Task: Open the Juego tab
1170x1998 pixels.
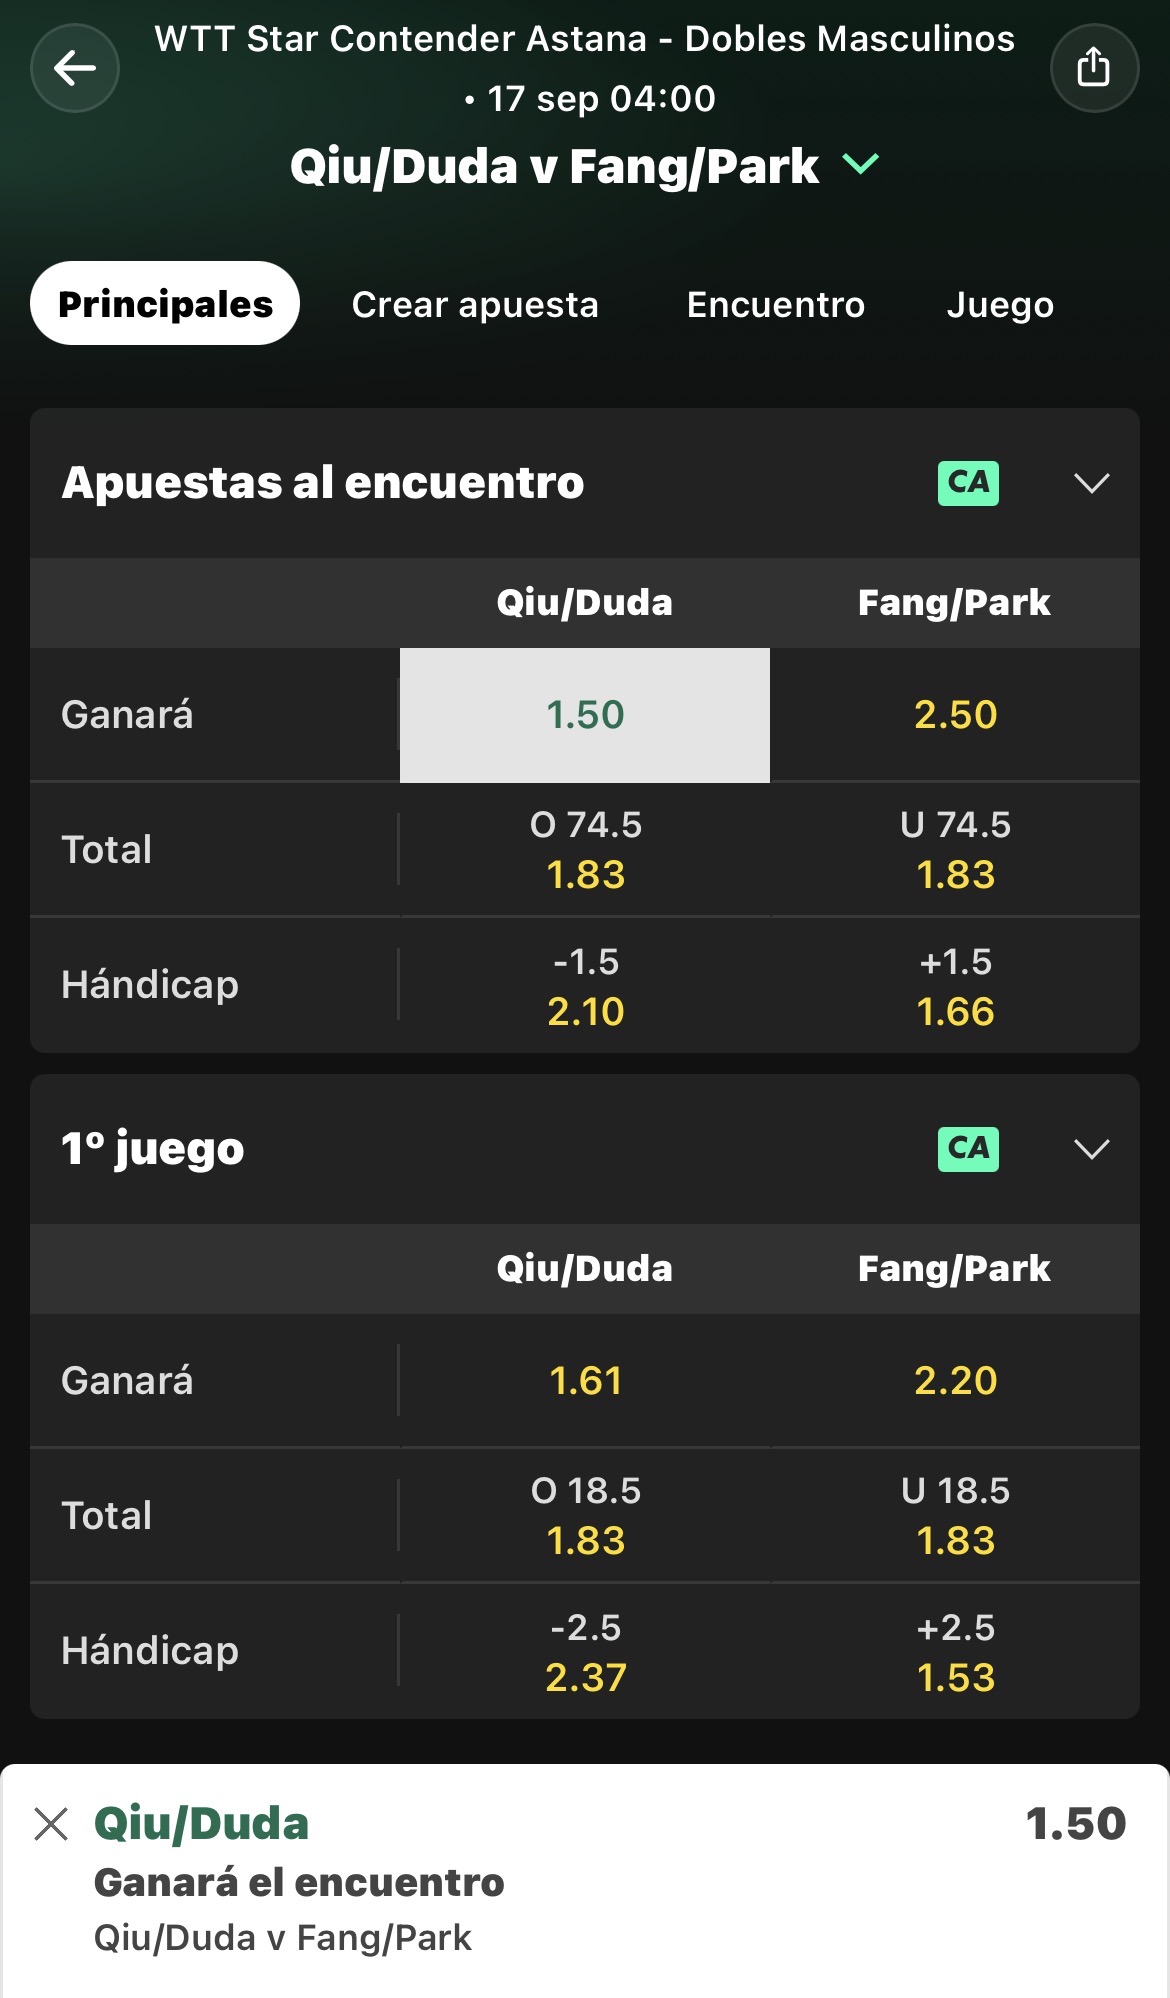Action: [x=1000, y=304]
